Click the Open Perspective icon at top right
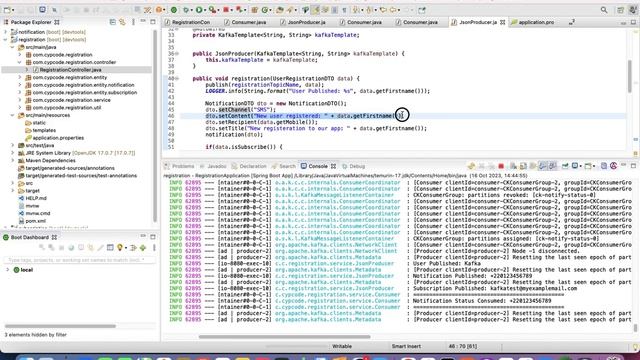This screenshot has height=360, width=640. click(x=620, y=10)
